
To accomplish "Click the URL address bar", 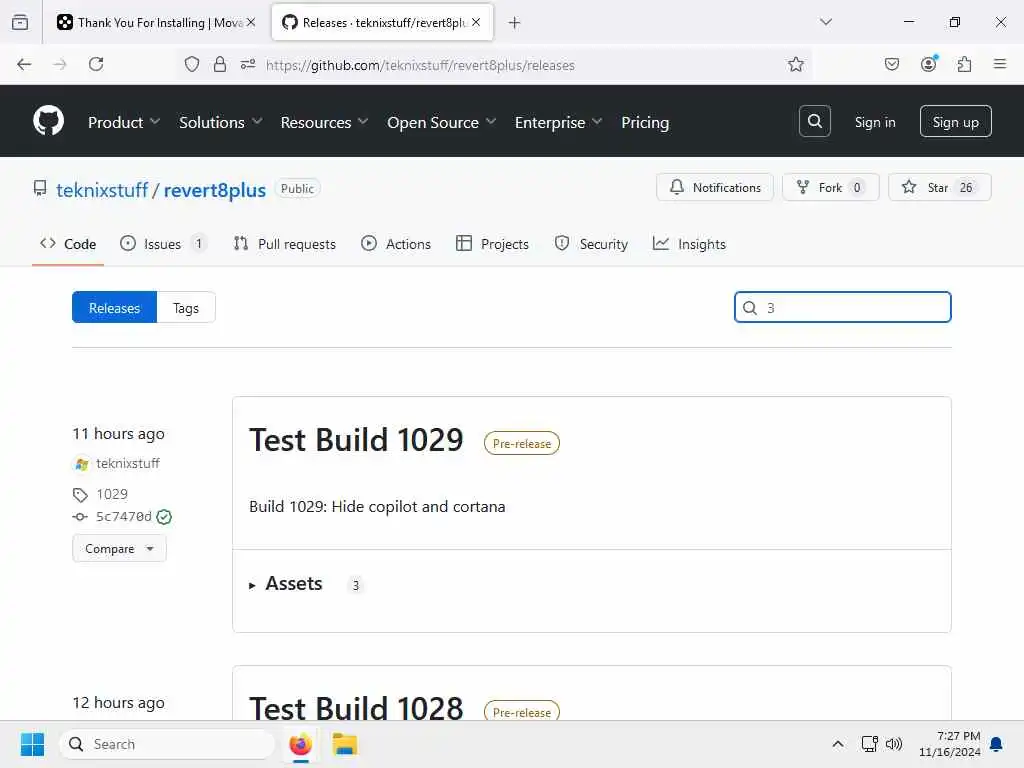I will click(494, 64).
